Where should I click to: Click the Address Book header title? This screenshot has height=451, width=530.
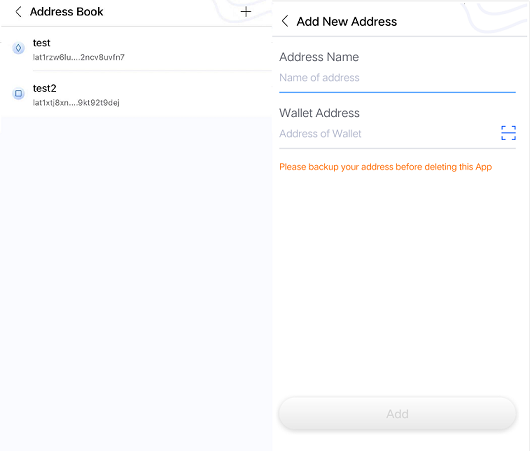point(67,12)
